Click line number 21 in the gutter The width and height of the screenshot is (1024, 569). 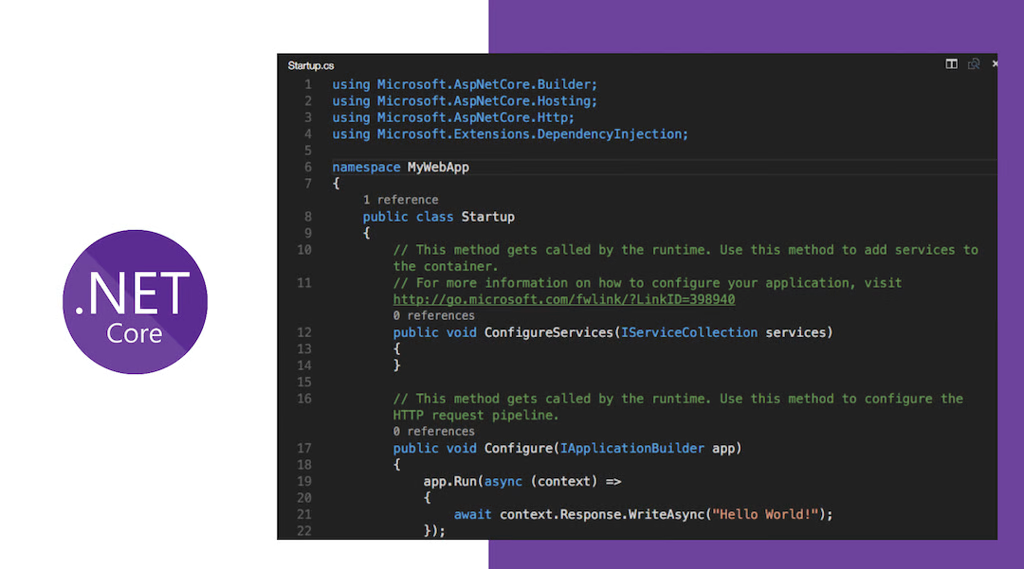(x=304, y=514)
